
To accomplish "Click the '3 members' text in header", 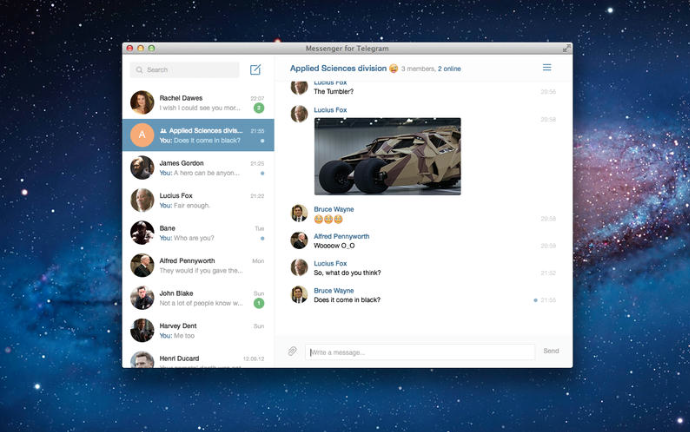I will (418, 69).
